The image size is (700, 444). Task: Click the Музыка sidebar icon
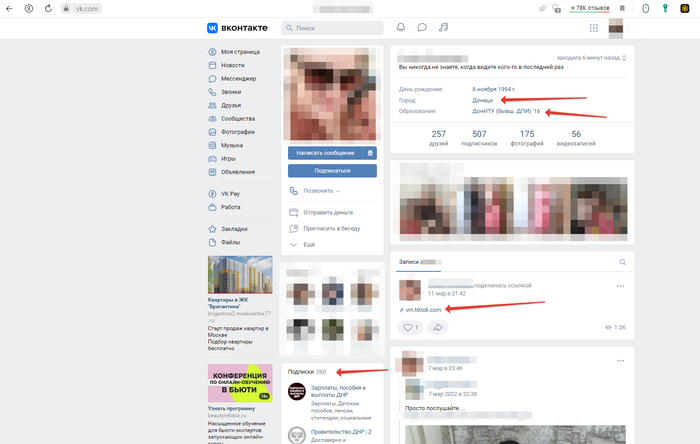[x=212, y=145]
